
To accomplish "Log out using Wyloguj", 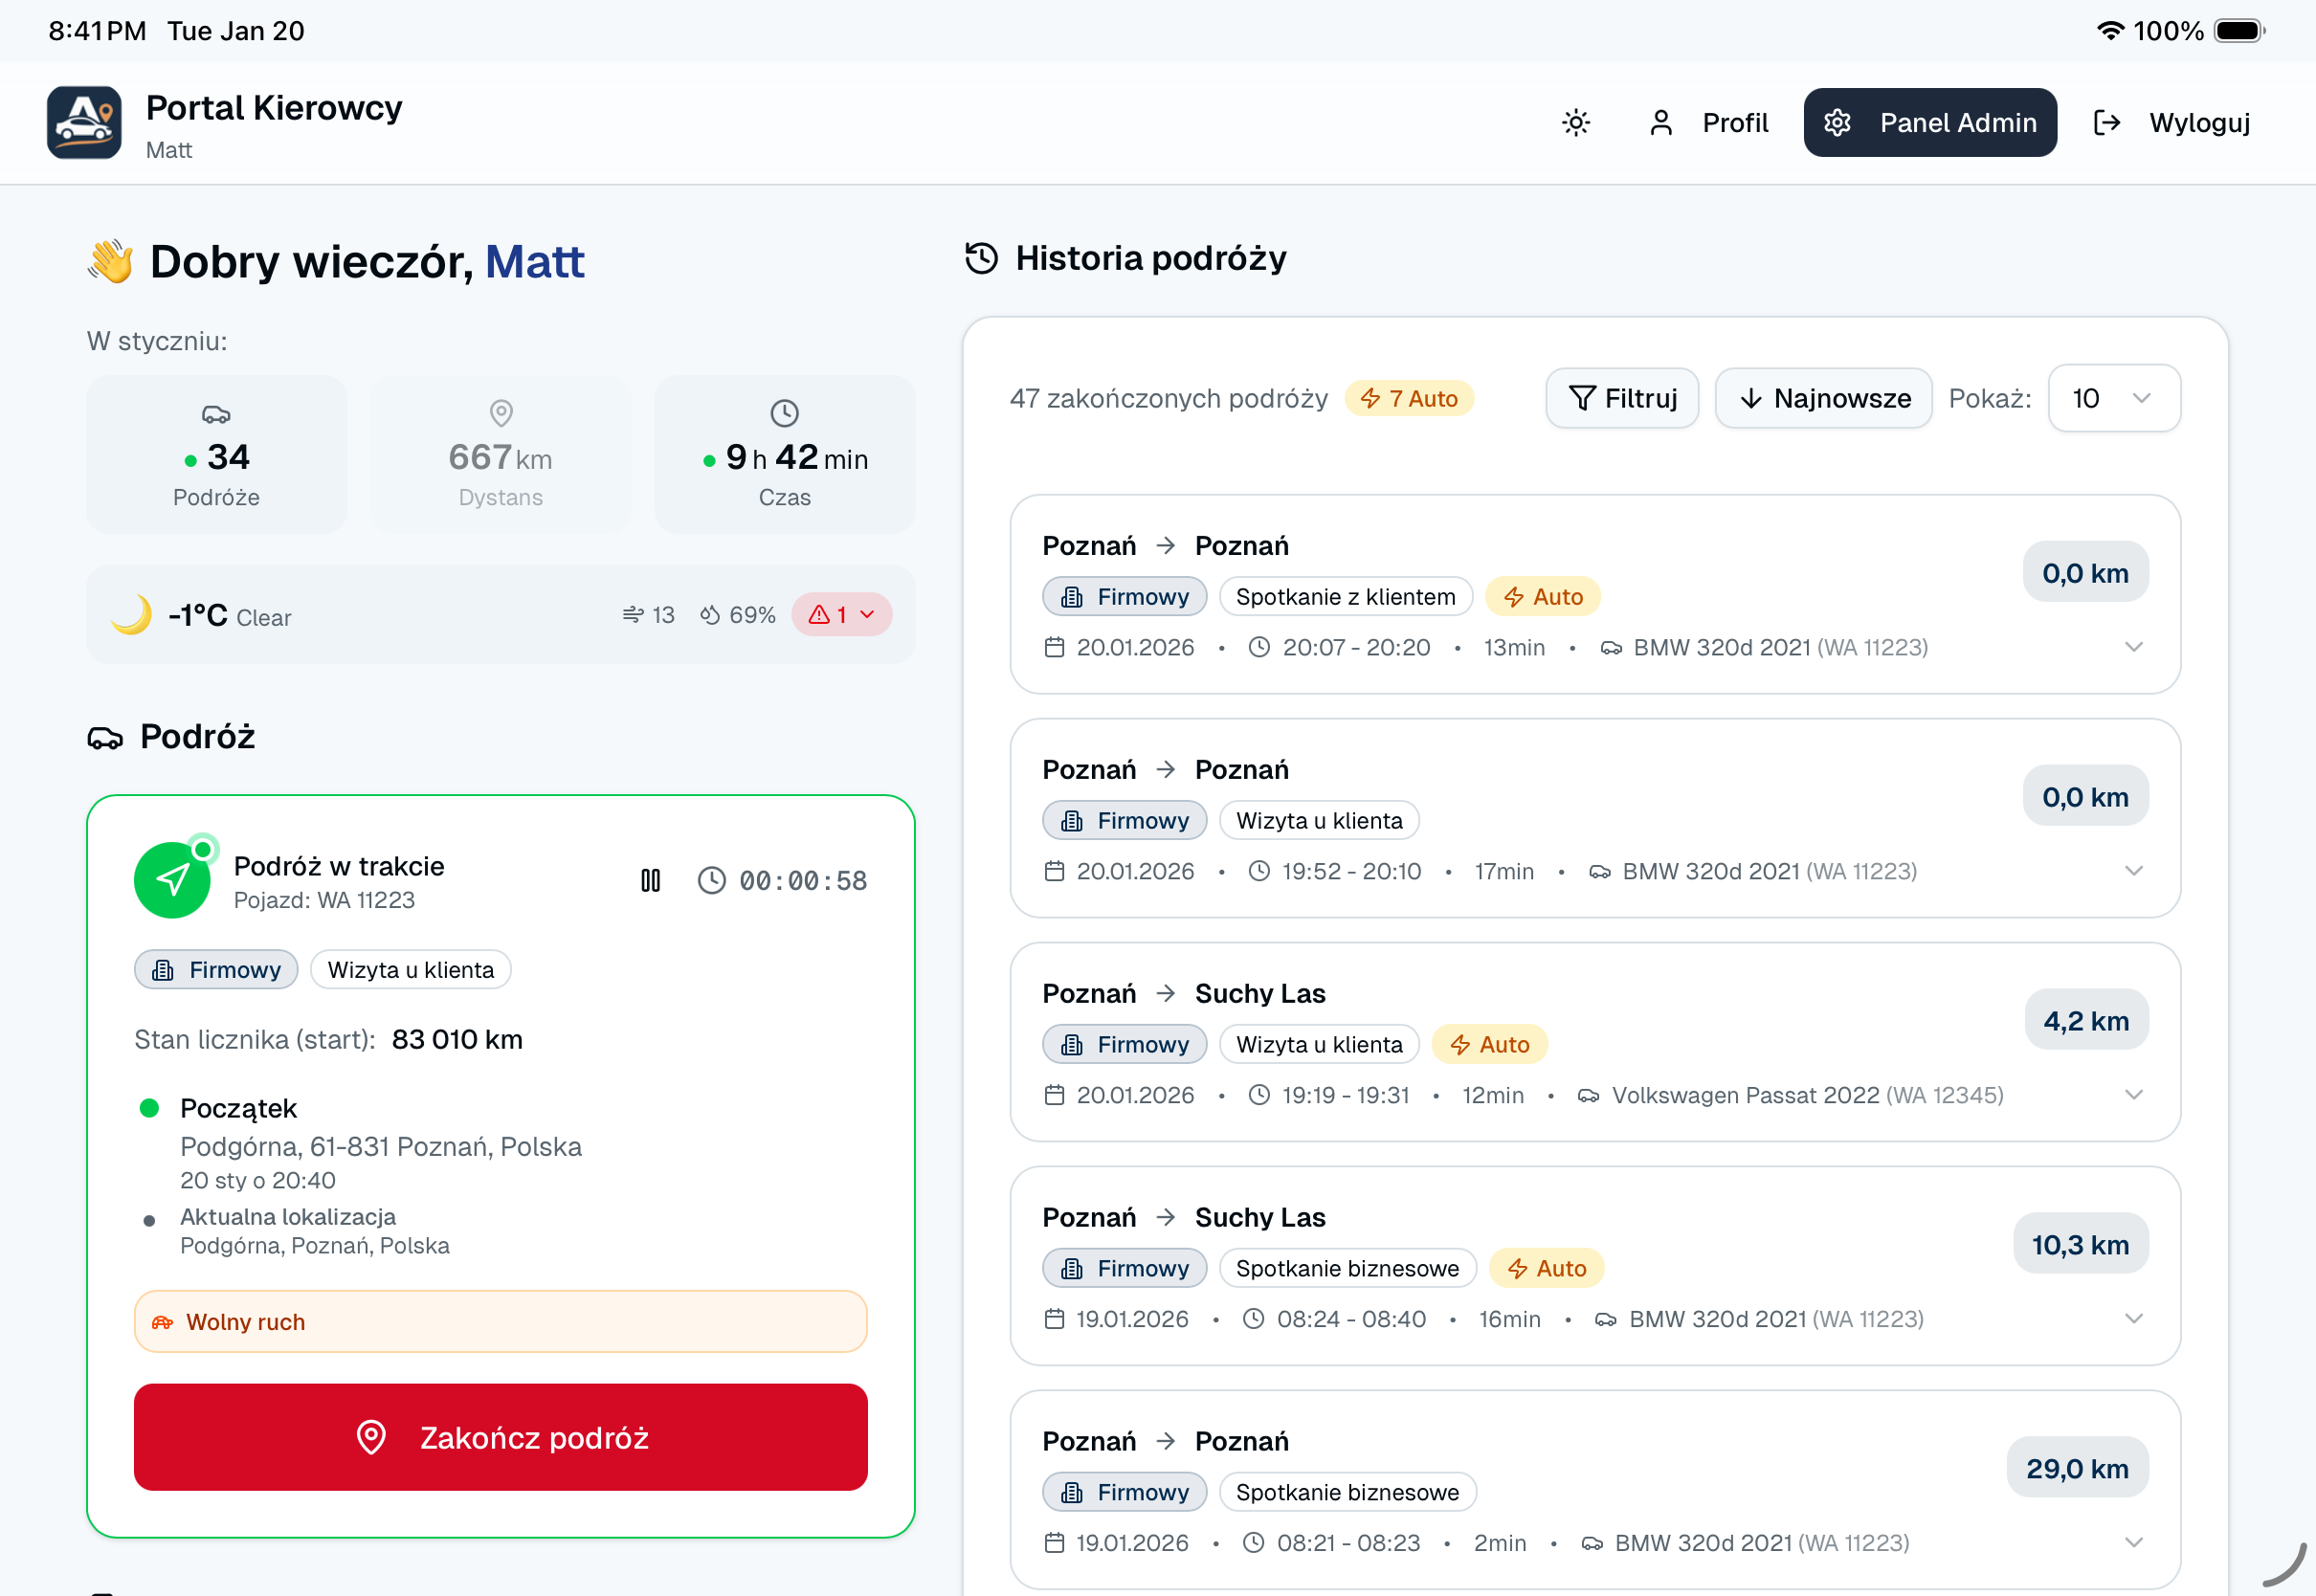I will point(2171,123).
